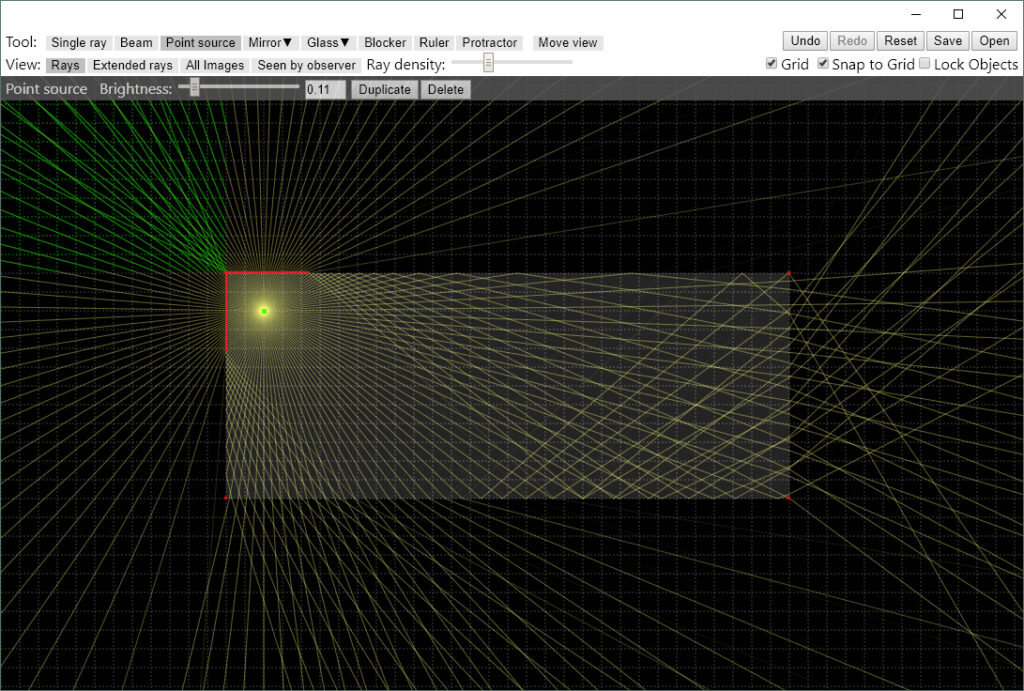
Task: Switch to Move view mode
Action: 567,43
